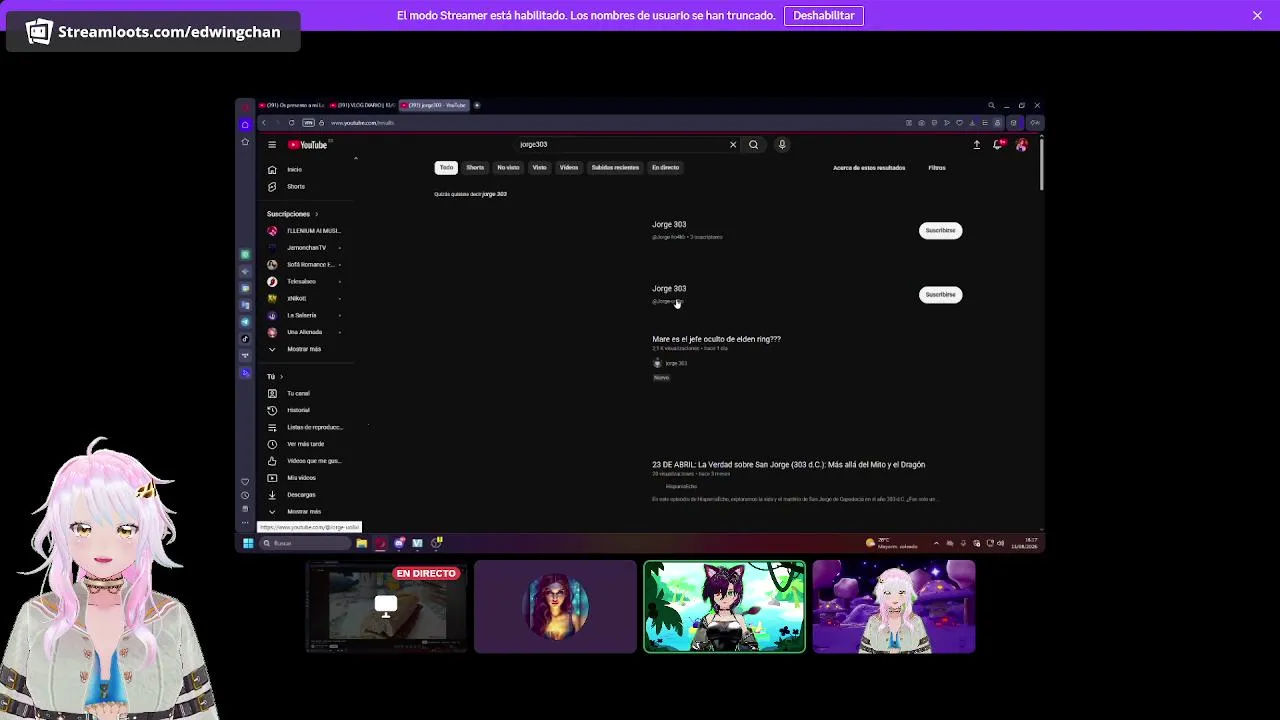Screen dimensions: 1280x720
Task: Open File Explorer from the taskbar
Action: 362,543
